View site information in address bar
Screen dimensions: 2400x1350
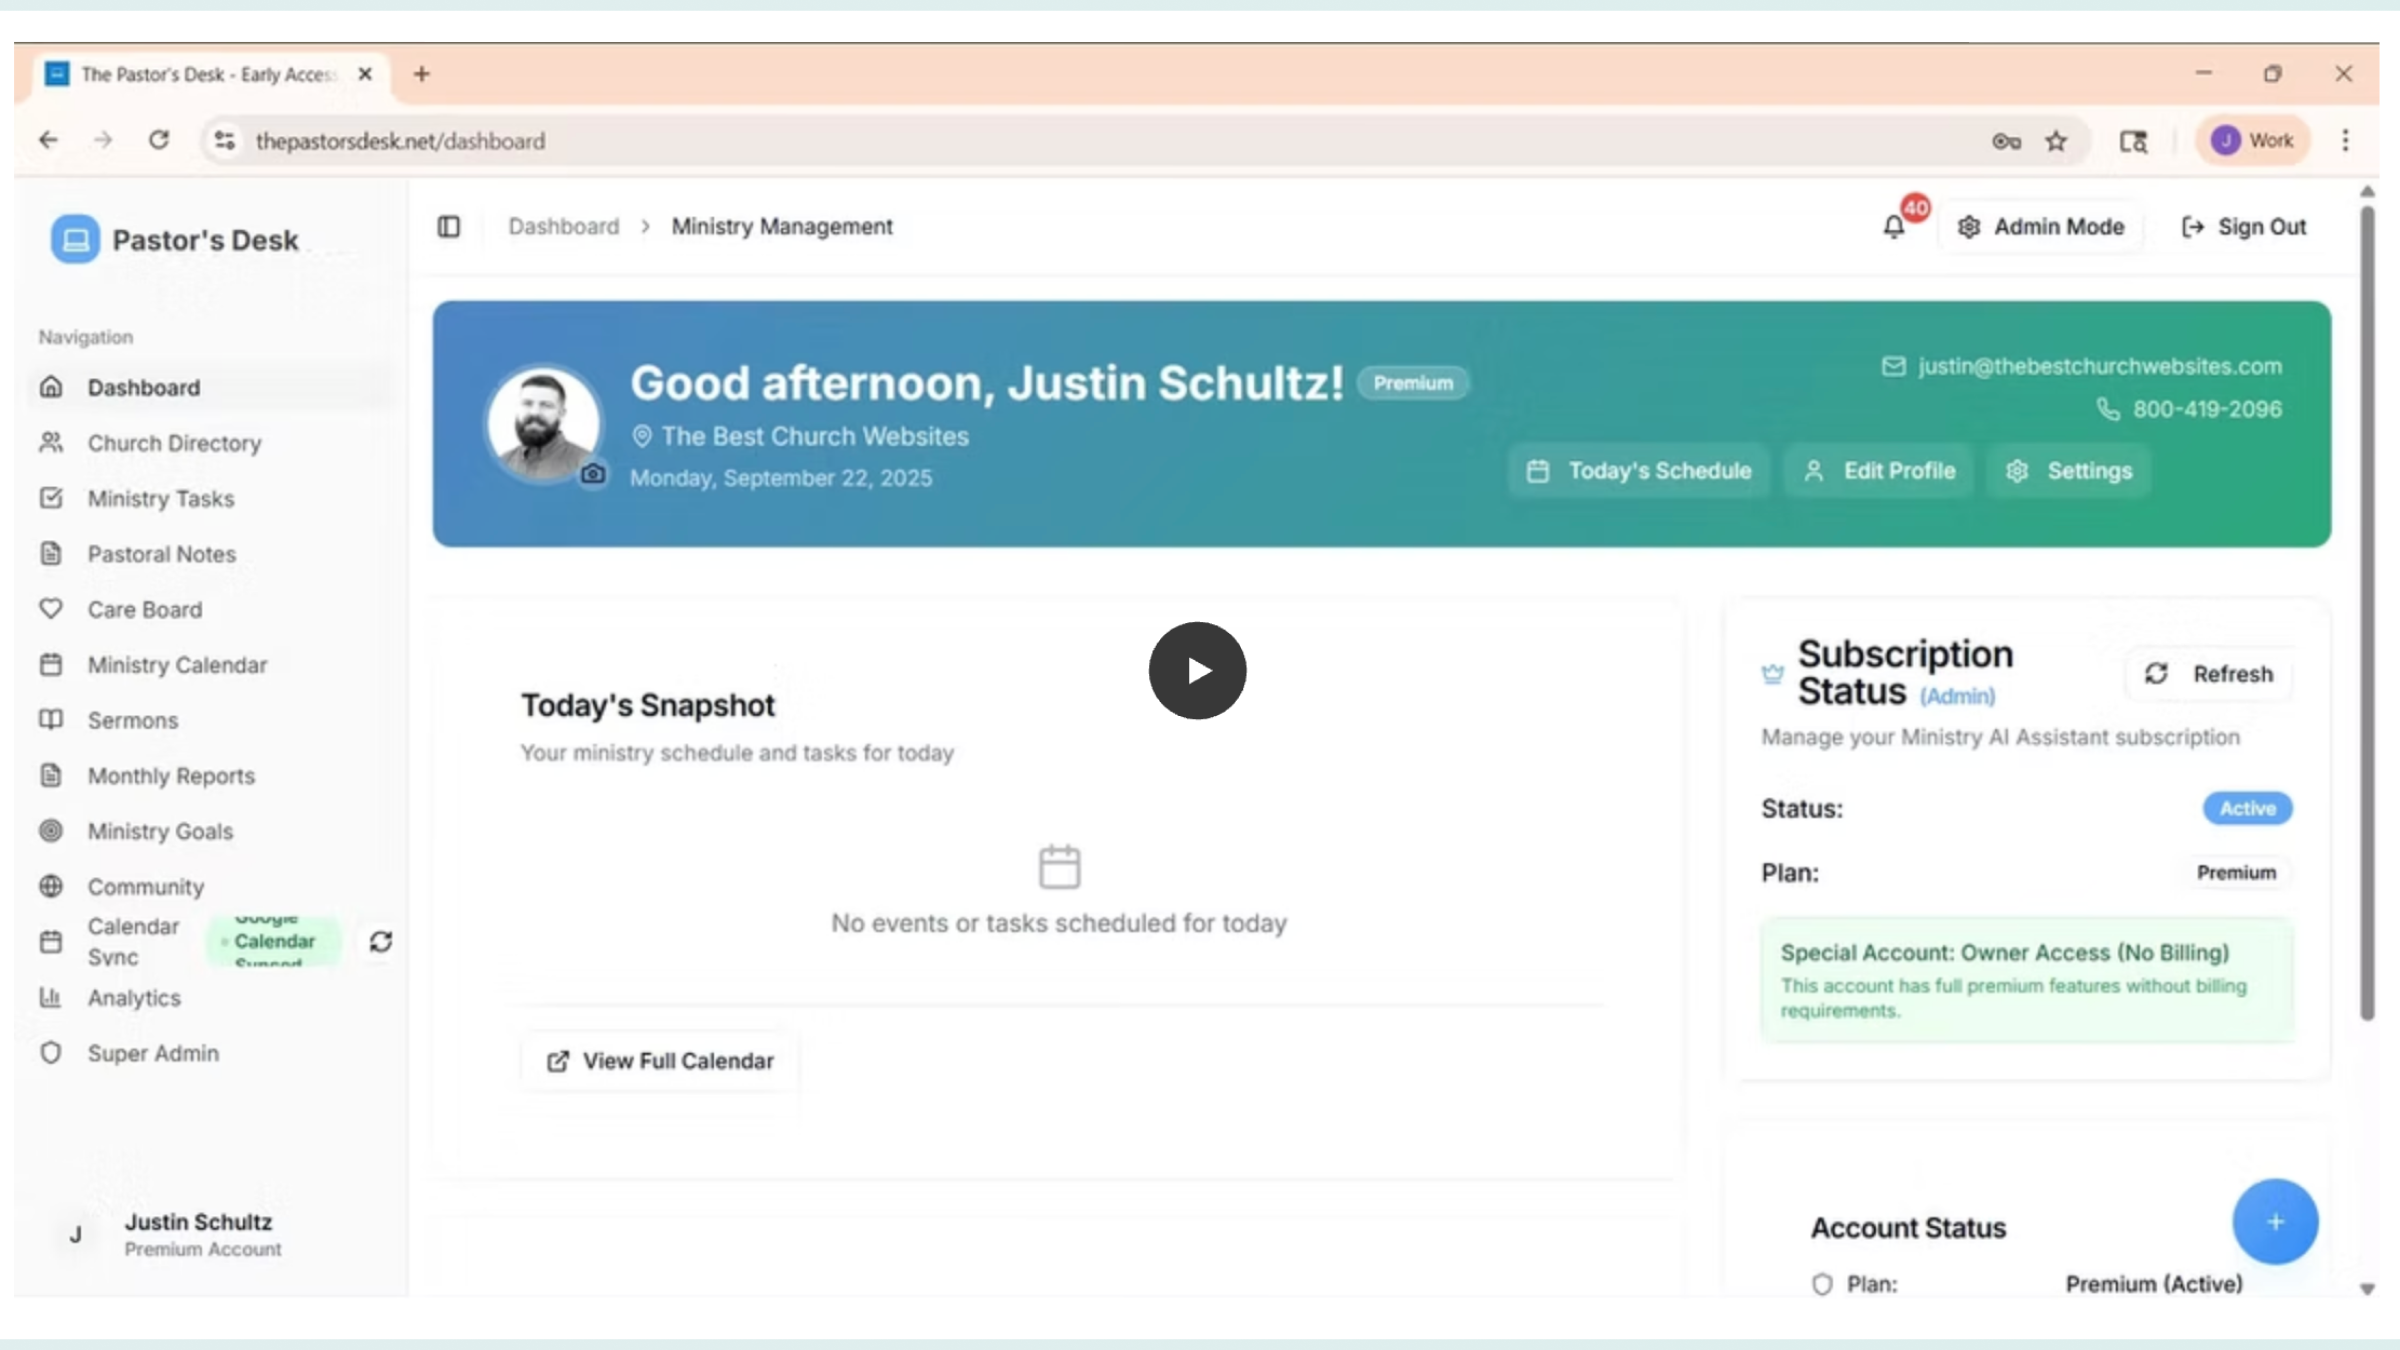click(x=225, y=141)
